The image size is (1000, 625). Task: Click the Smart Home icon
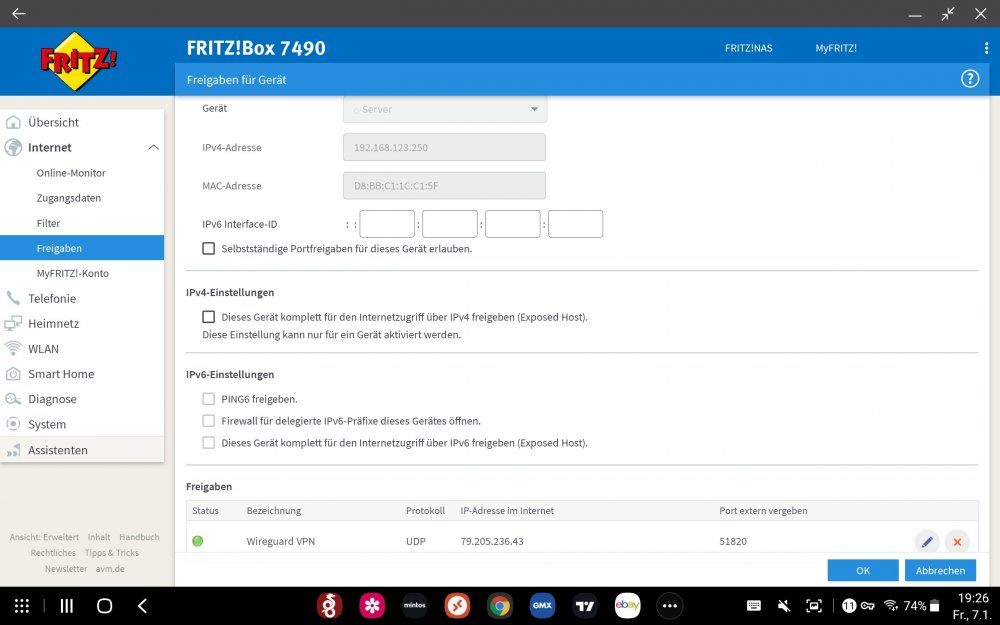(13, 374)
